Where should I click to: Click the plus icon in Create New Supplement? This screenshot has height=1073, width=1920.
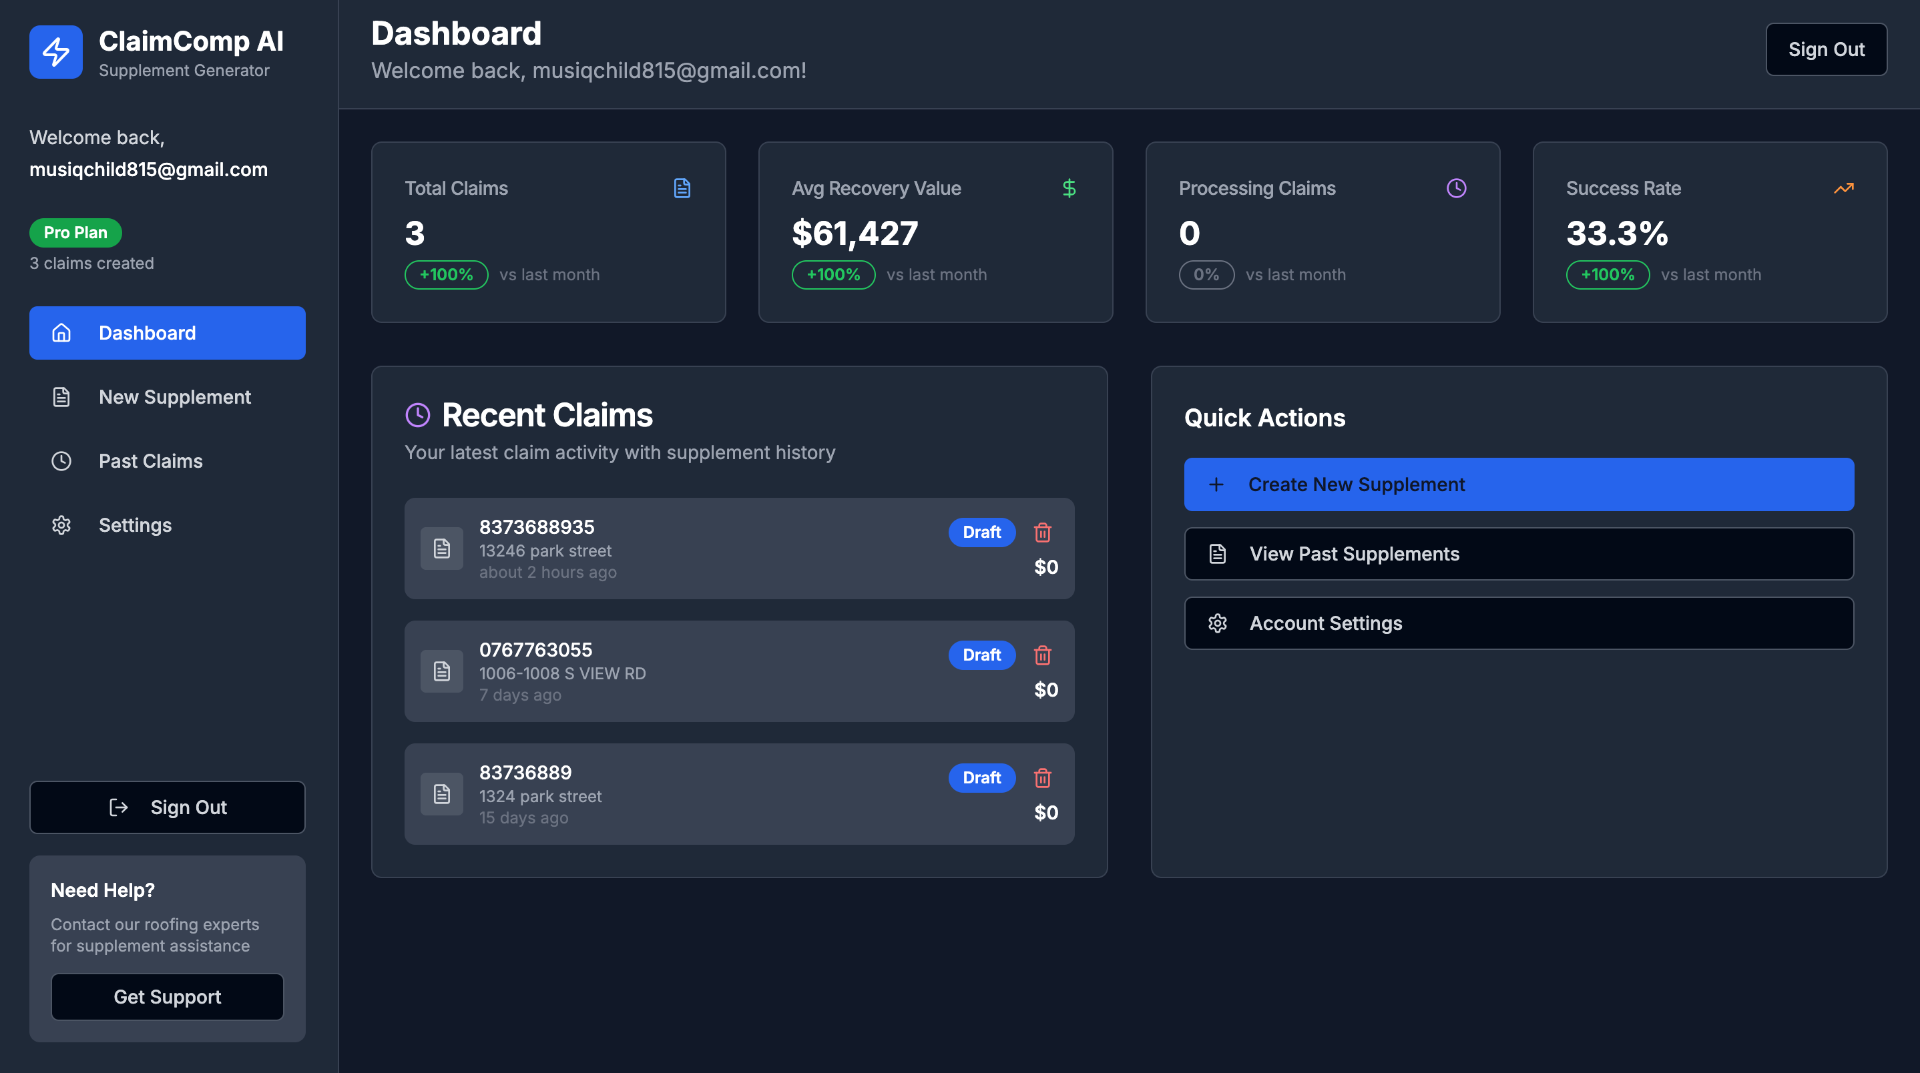pyautogui.click(x=1216, y=485)
